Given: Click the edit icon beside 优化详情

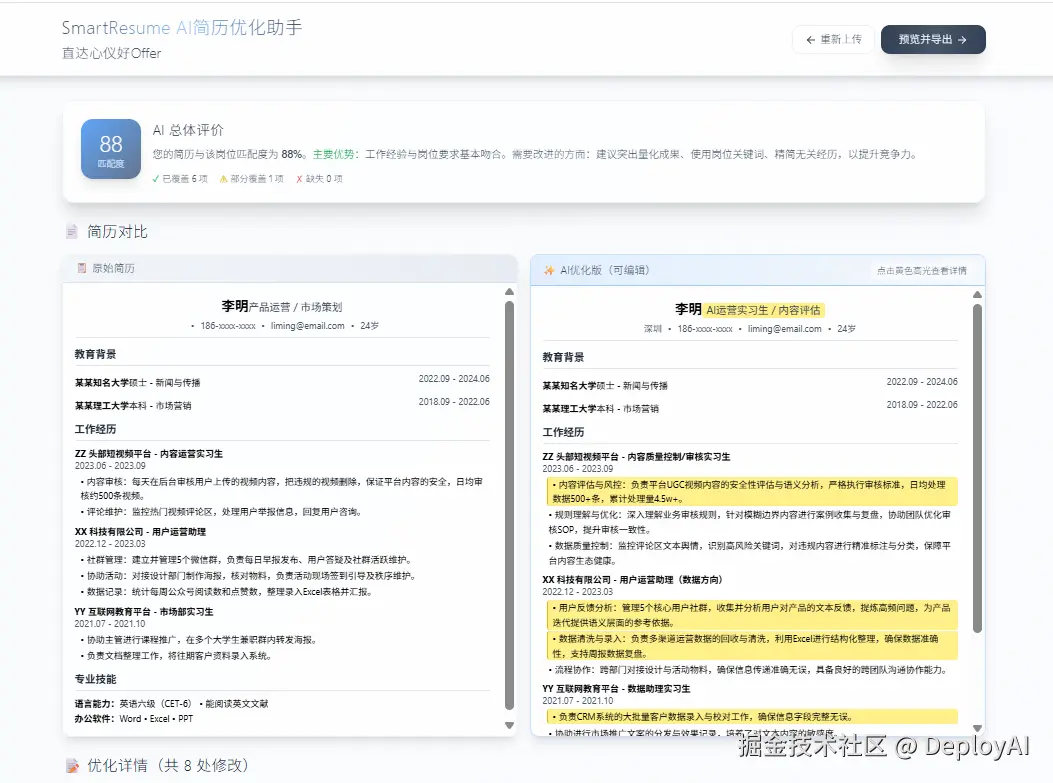Looking at the screenshot, I should pos(73,766).
